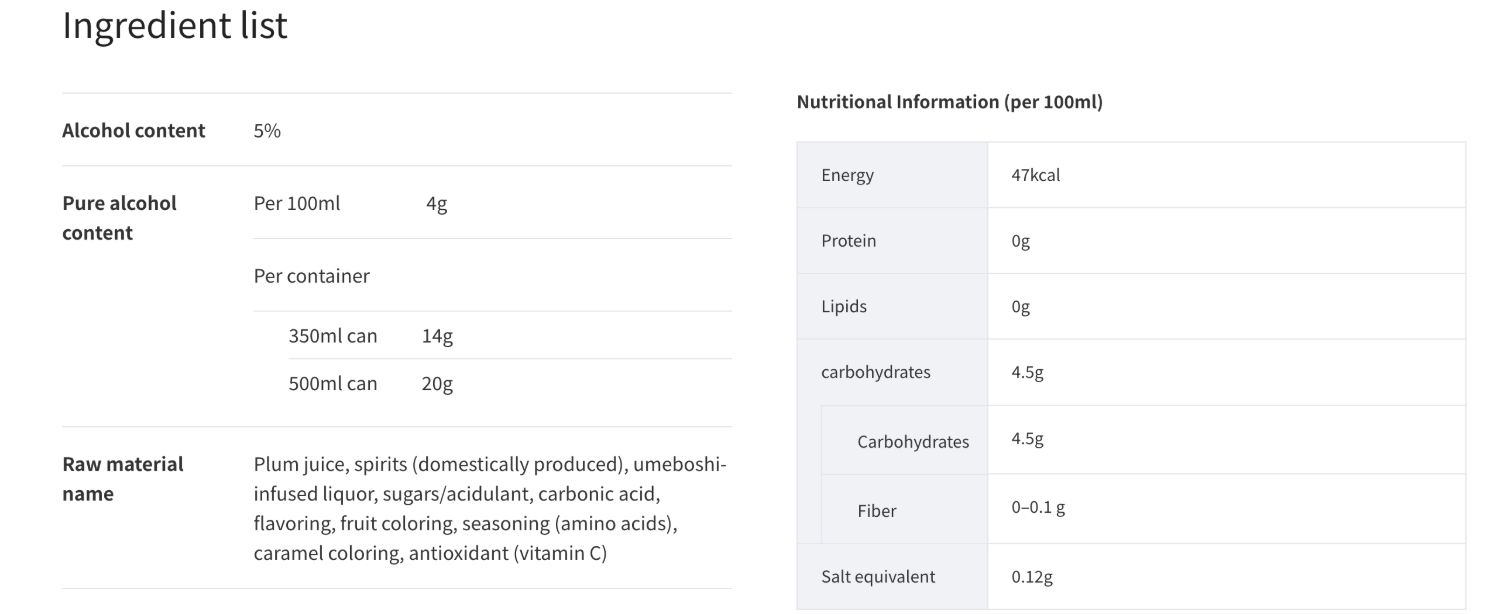This screenshot has height=614, width=1486.
Task: Click the Plum juice ingredients paragraph
Action: click(490, 508)
